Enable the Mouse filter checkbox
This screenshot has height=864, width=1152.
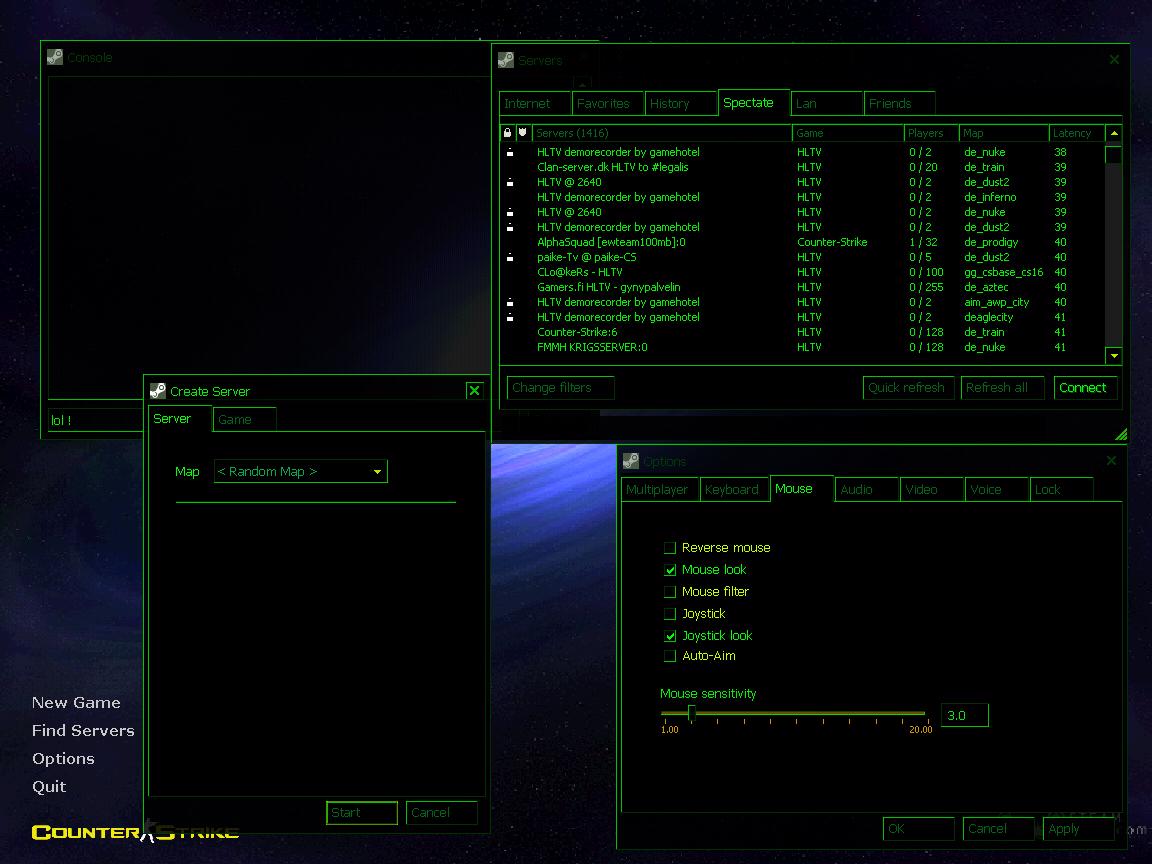pos(670,592)
